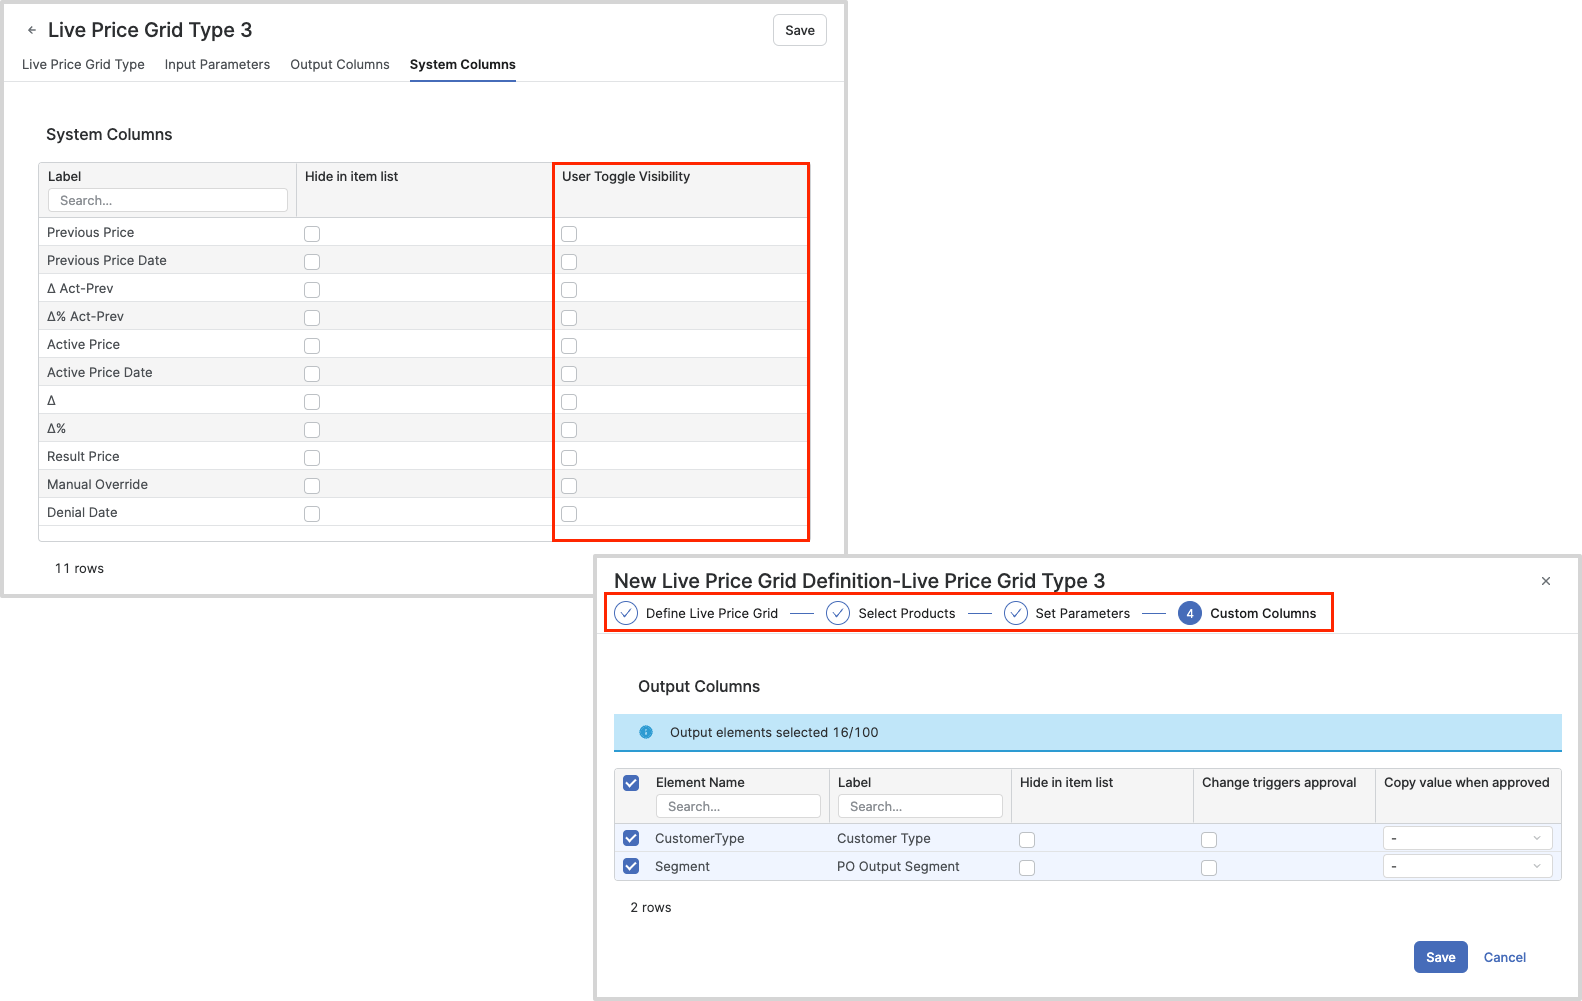Click the blue Save button in the dialog

click(1440, 957)
